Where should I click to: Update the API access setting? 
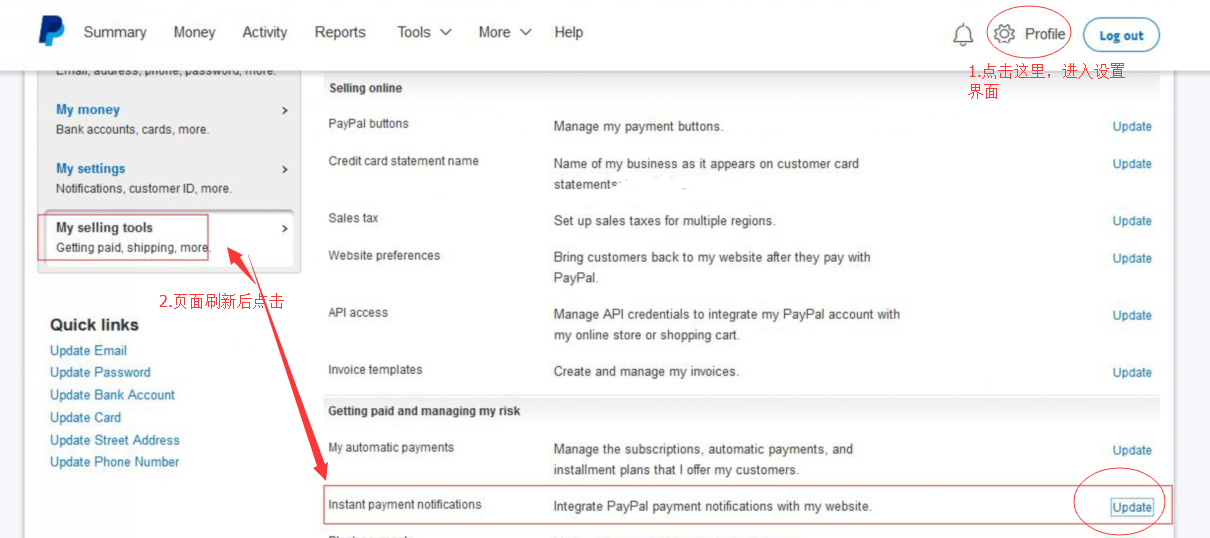click(1132, 315)
